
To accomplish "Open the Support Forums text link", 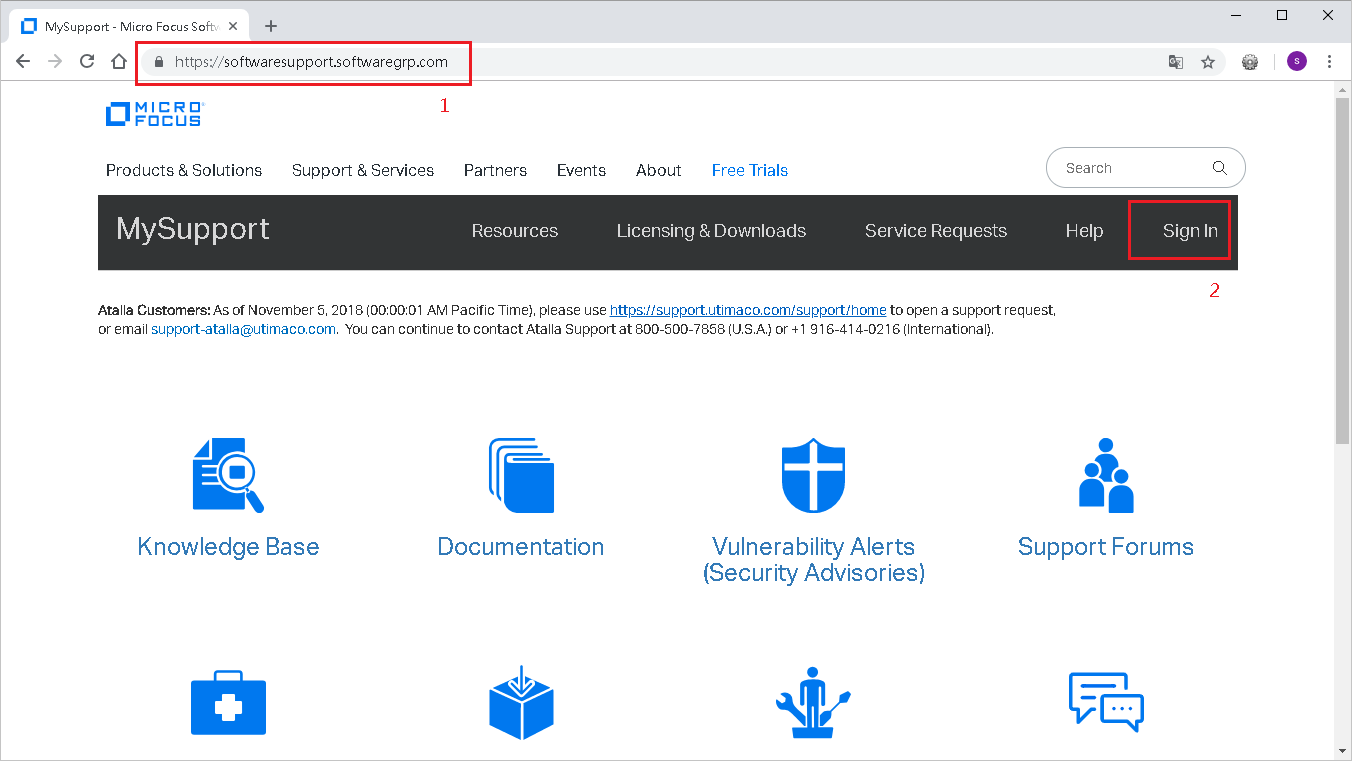I will click(x=1106, y=547).
